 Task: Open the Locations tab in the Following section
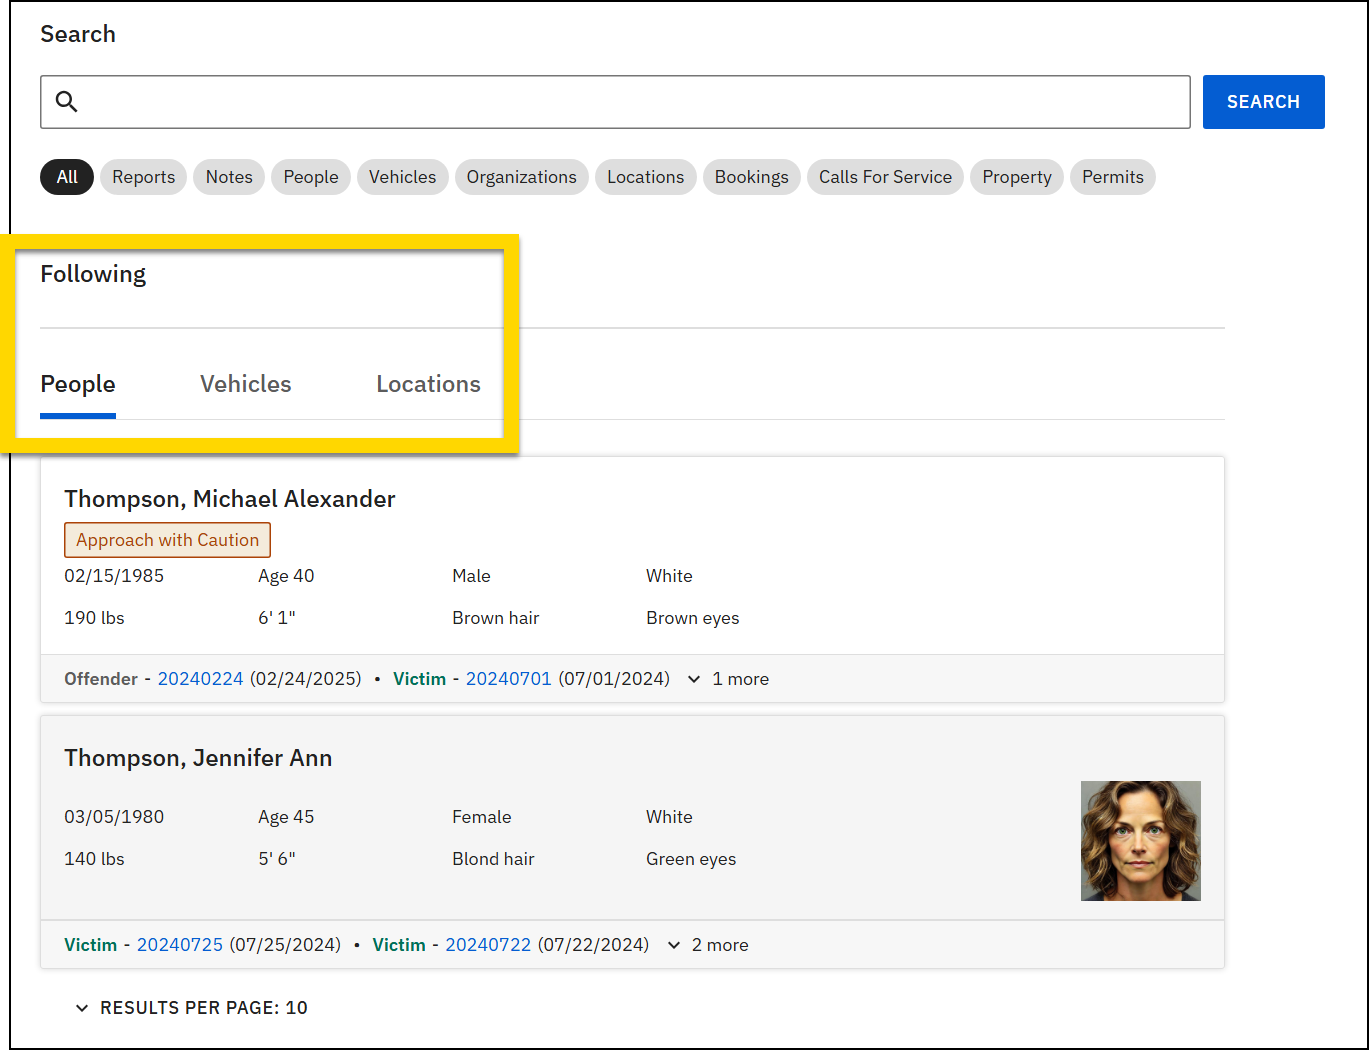pyautogui.click(x=428, y=384)
